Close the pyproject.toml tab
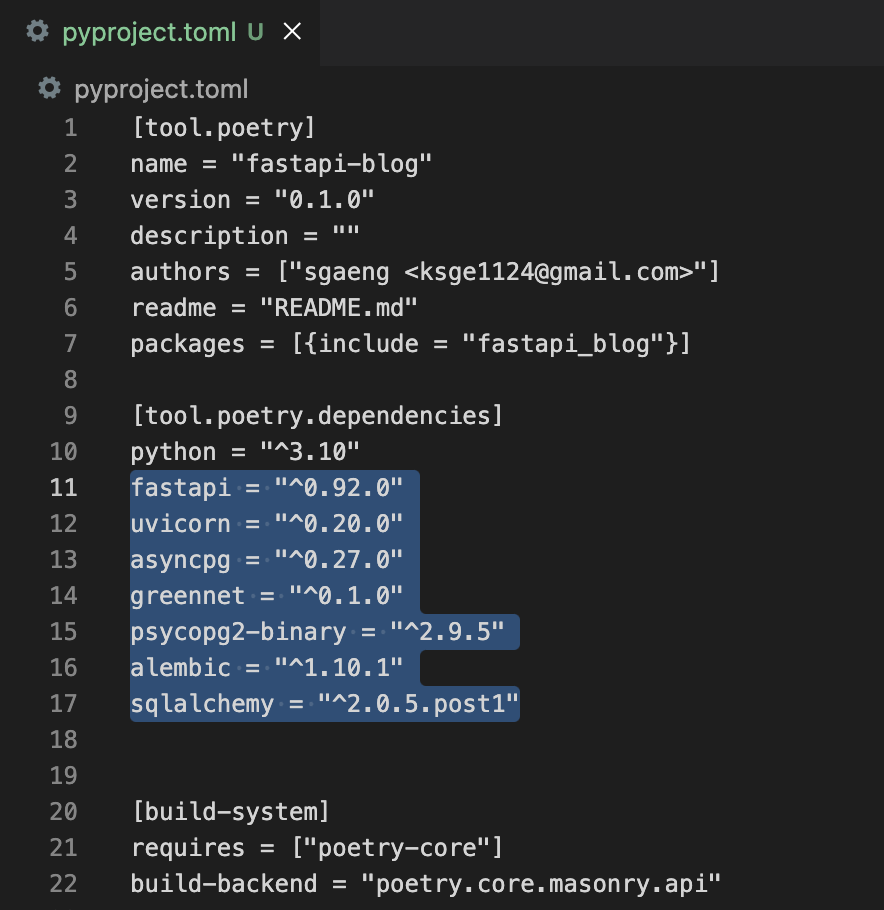This screenshot has height=910, width=884. click(x=292, y=31)
